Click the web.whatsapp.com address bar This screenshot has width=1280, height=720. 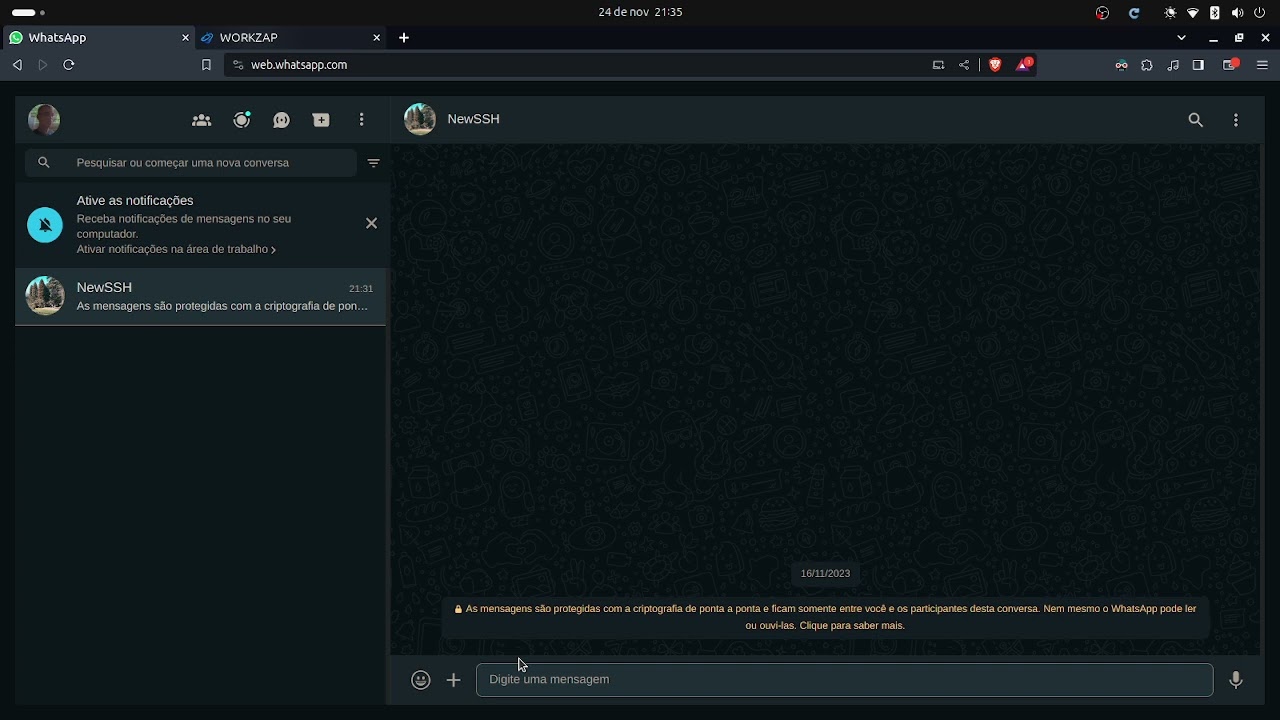578,64
